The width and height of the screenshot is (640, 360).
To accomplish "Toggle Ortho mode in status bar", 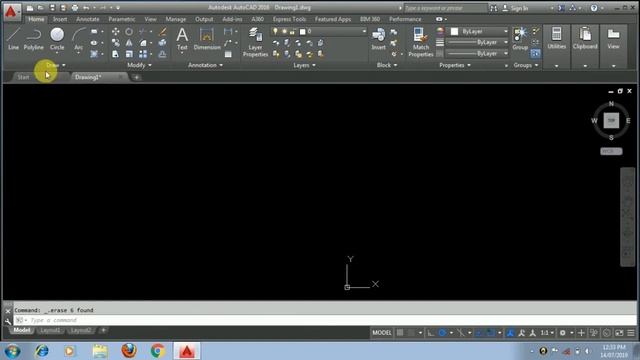I will pyautogui.click(x=431, y=333).
